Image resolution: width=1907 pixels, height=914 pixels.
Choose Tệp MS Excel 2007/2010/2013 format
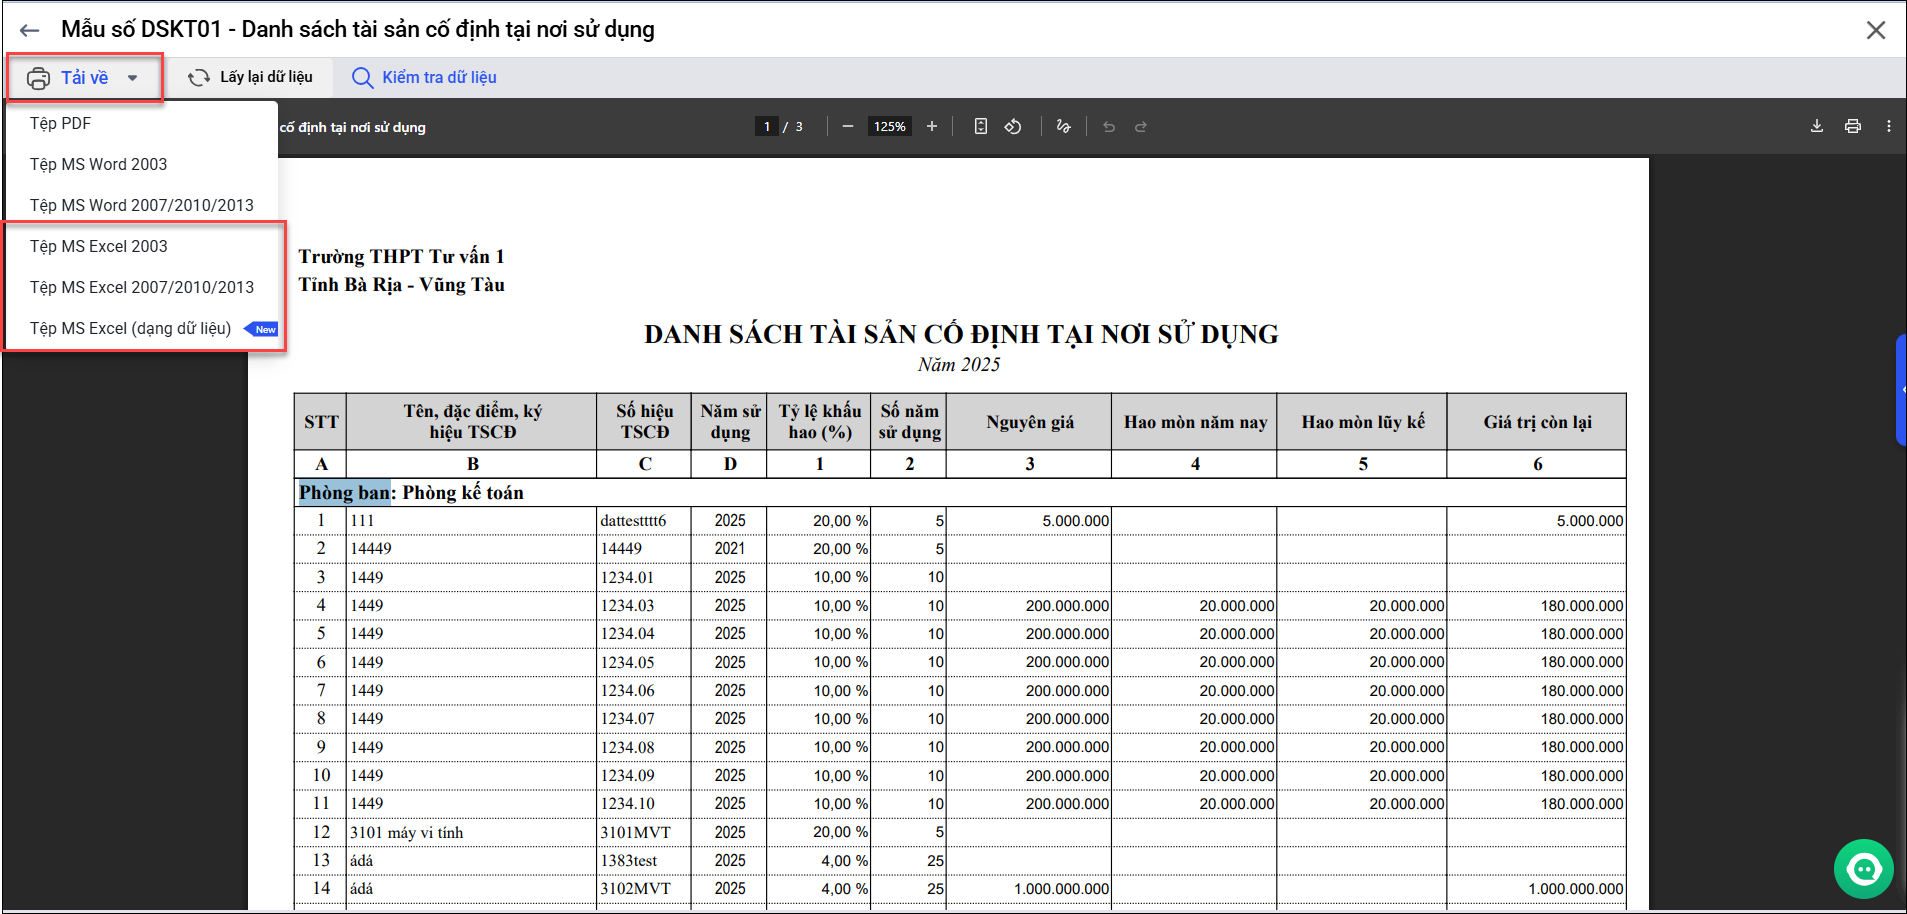tap(141, 287)
